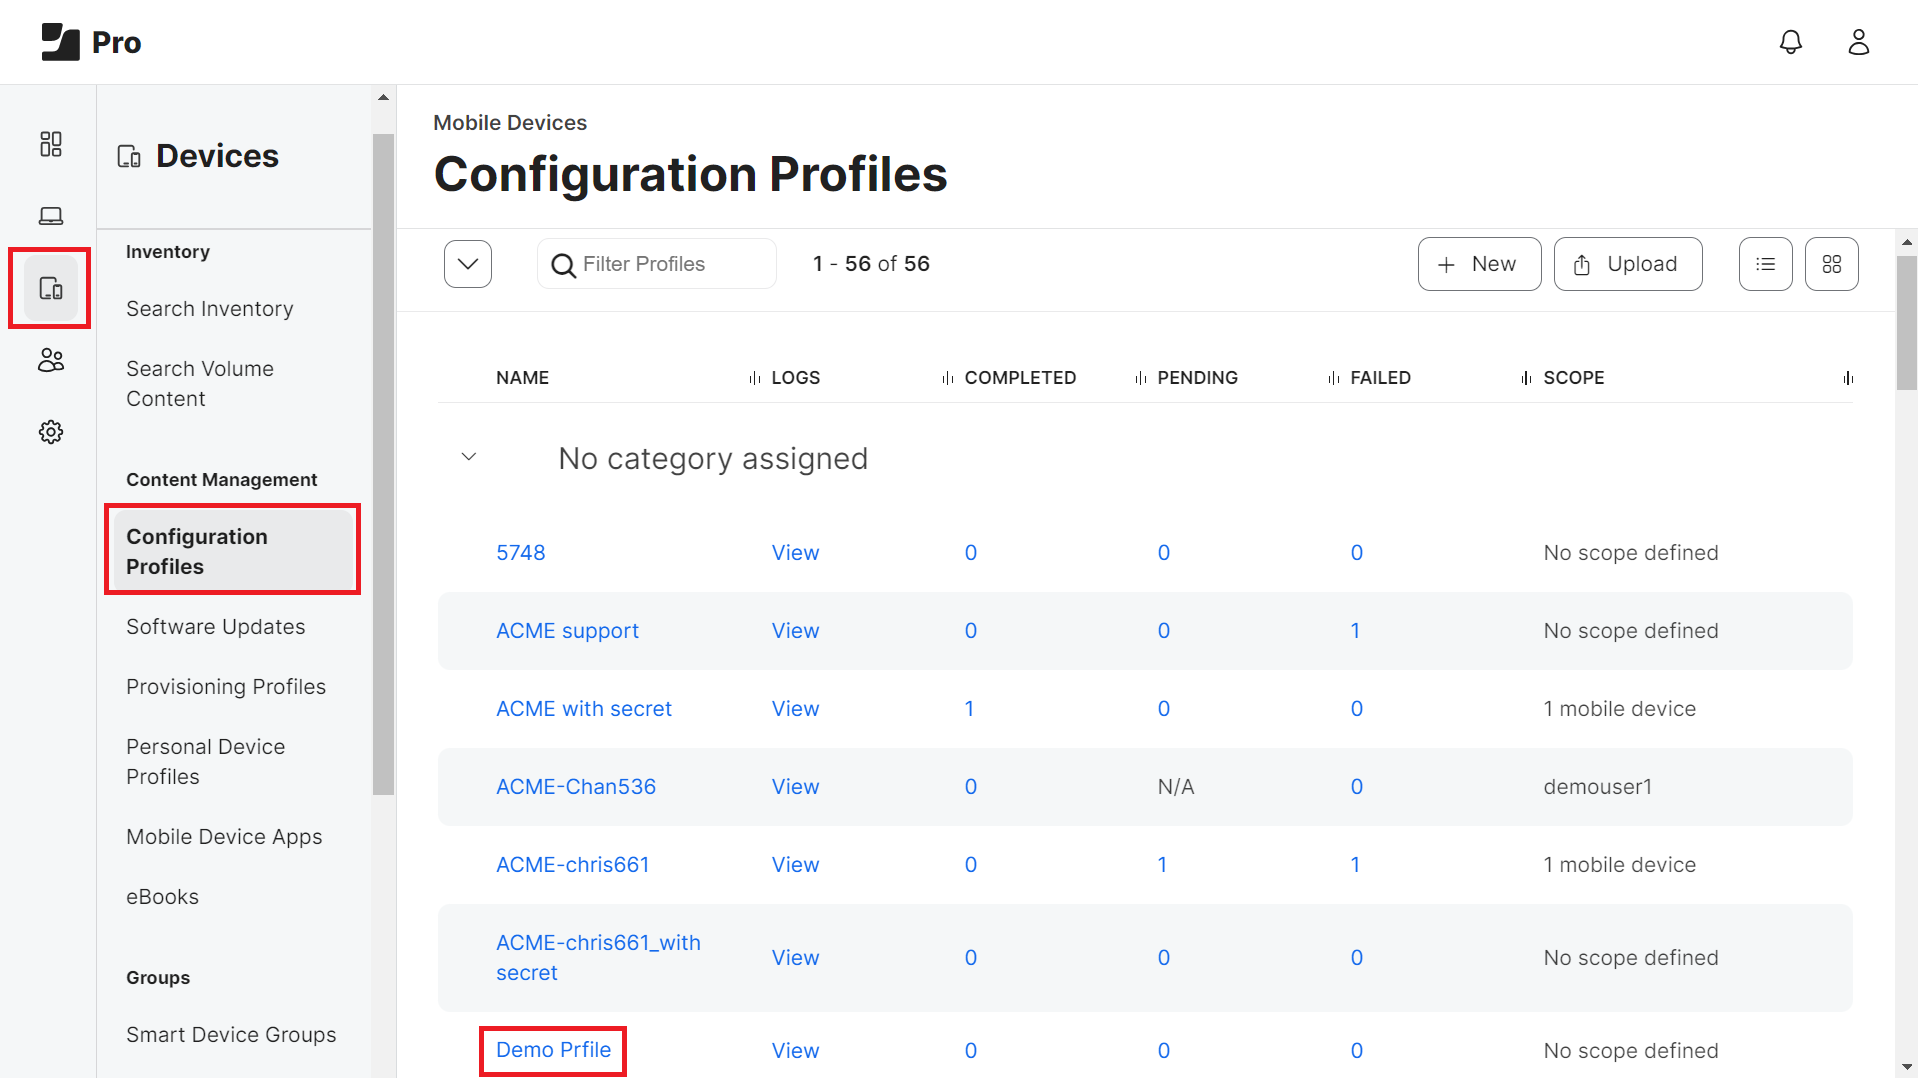Open eBooks in sidebar
Screen dimensions: 1918x1078
click(163, 897)
